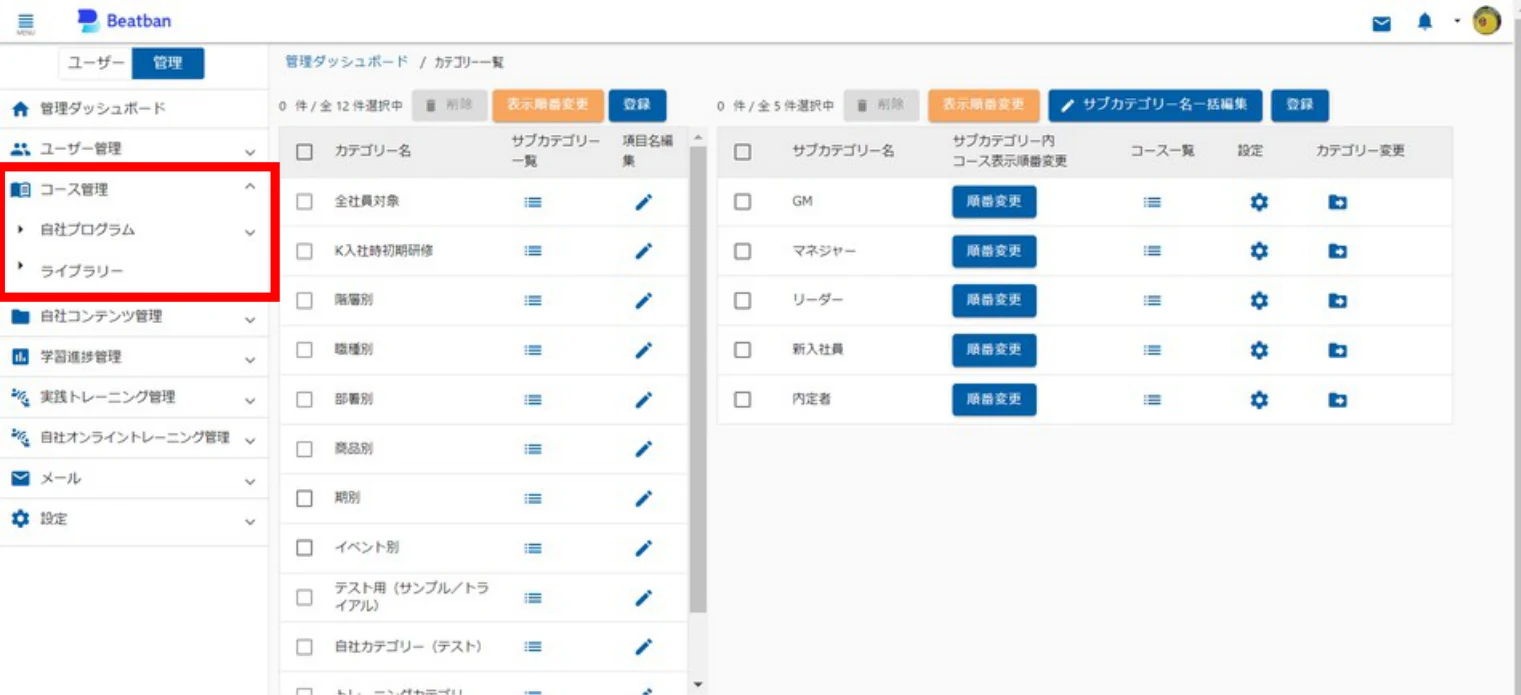1521x695 pixels.
Task: Click the テスト用（サンプル／トライアル） category name
Action: [x=412, y=597]
